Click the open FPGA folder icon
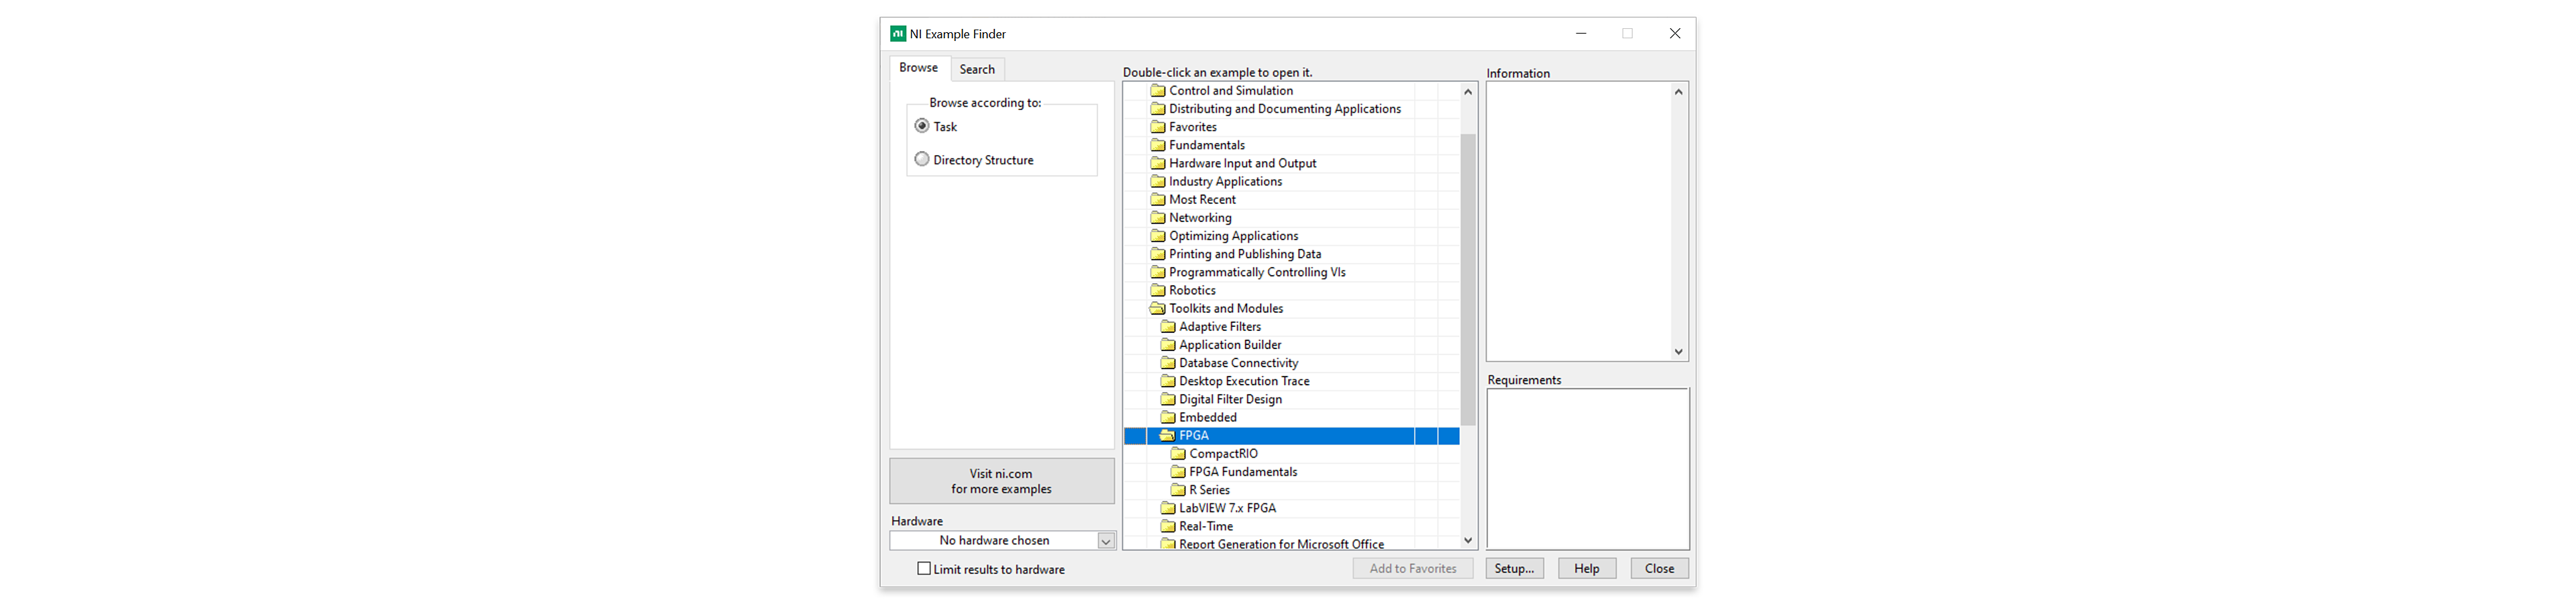The image size is (2576, 604). pos(1167,435)
